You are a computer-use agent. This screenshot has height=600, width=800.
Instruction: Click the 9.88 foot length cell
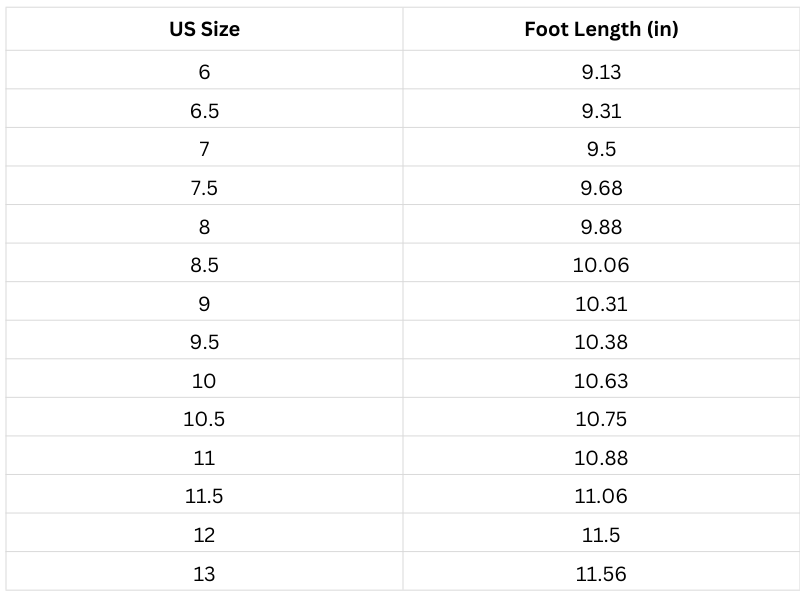coord(601,227)
